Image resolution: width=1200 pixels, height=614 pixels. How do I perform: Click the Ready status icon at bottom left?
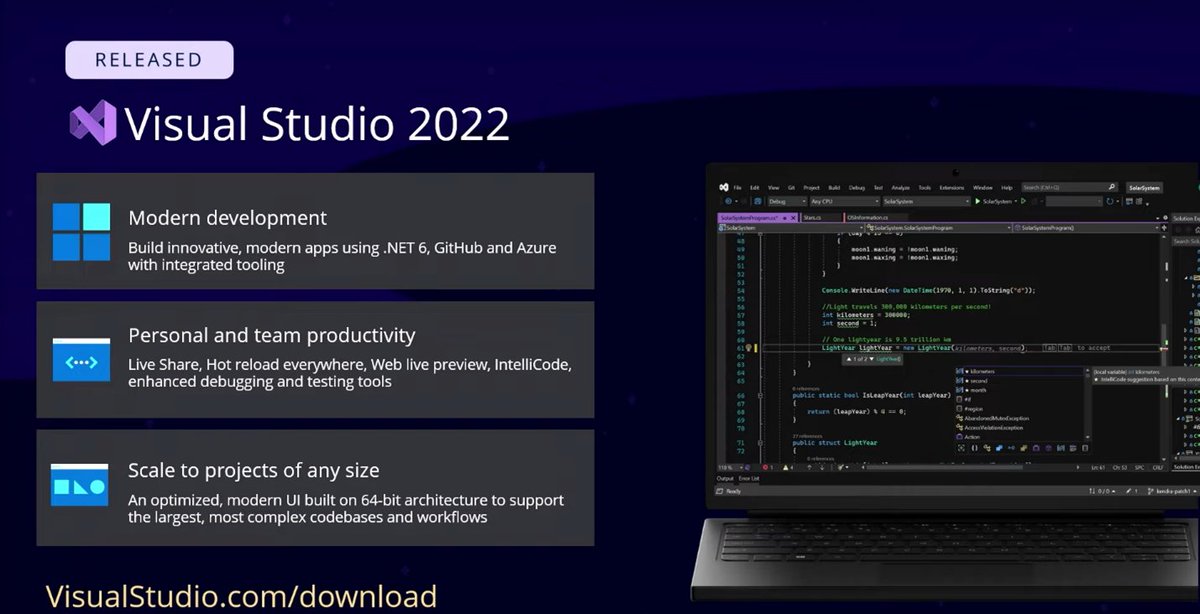(x=721, y=491)
